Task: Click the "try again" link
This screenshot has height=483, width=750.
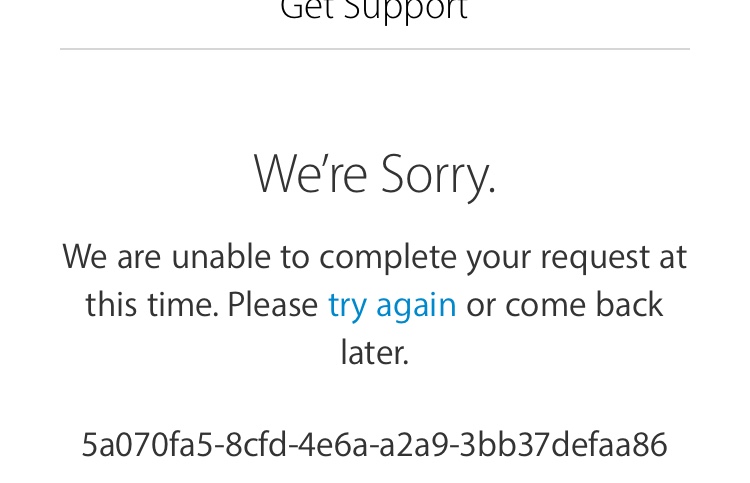Action: (x=392, y=306)
